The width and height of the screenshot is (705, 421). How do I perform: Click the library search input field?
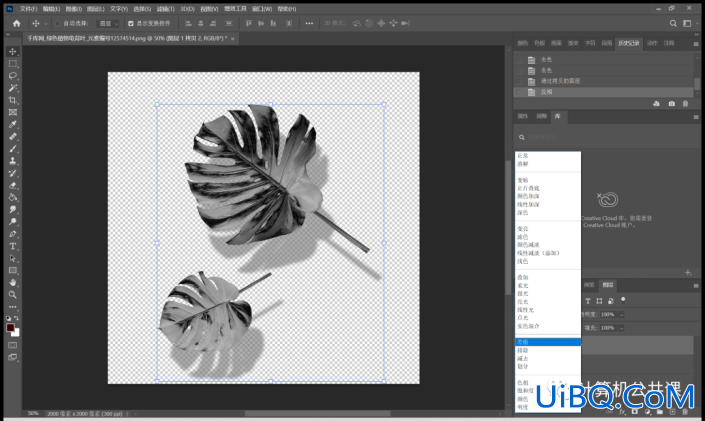[607, 137]
